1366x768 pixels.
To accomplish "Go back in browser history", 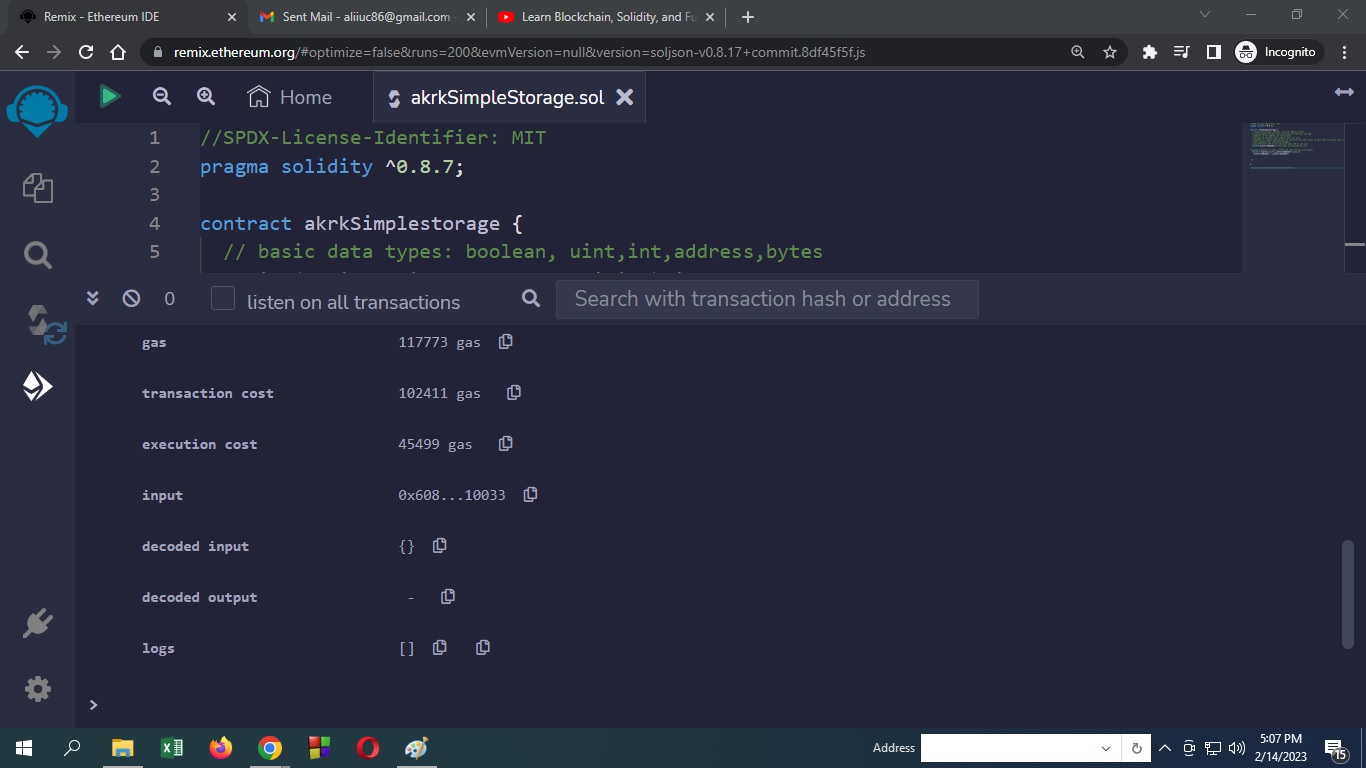I will click(22, 52).
